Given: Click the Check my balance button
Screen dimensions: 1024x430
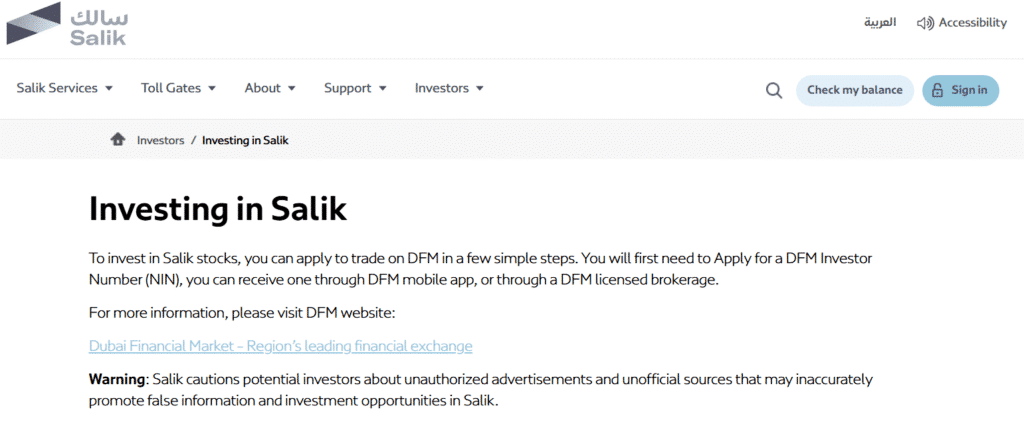Looking at the screenshot, I should coord(854,90).
